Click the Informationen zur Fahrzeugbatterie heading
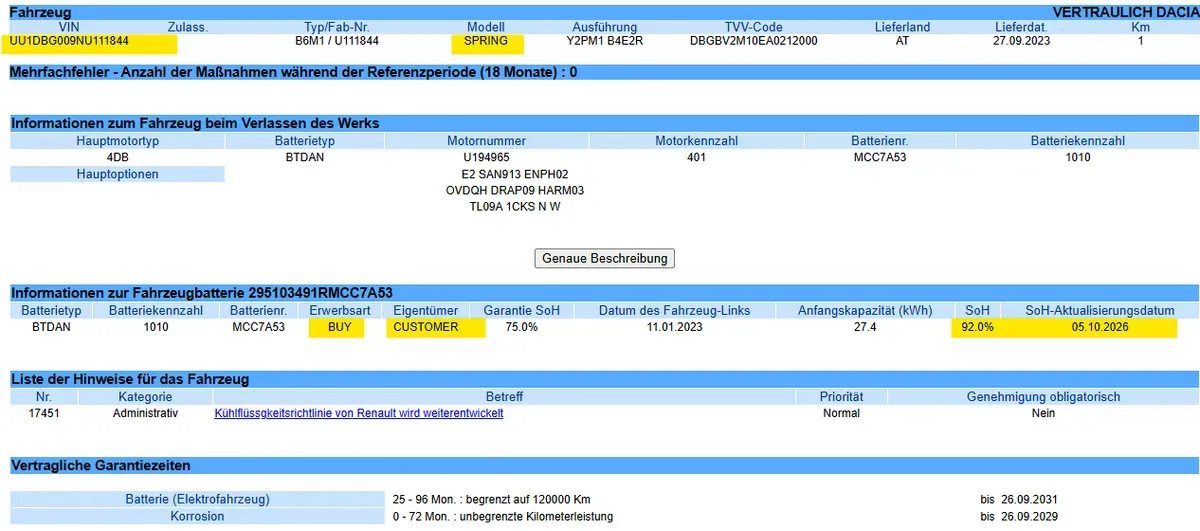 pos(201,293)
